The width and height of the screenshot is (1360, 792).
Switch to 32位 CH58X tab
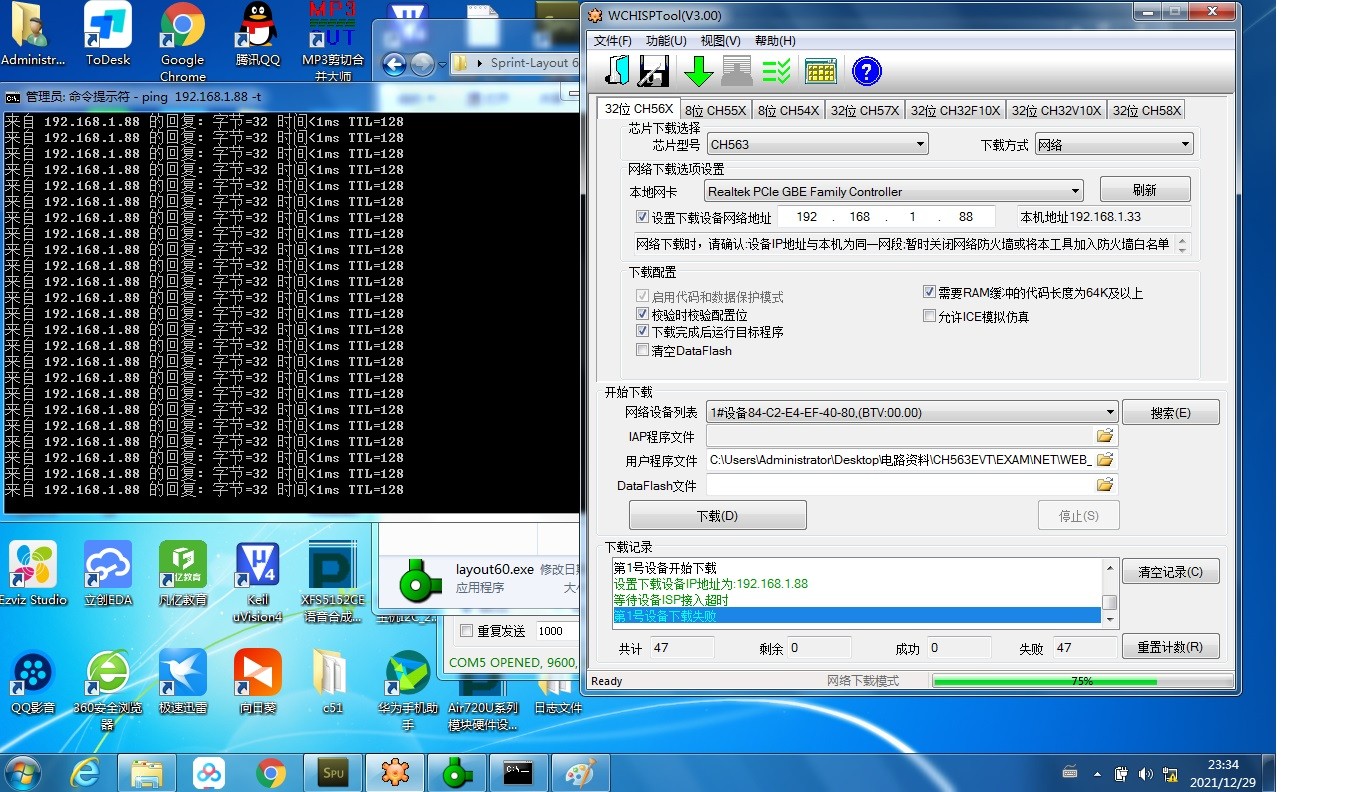click(x=1147, y=110)
